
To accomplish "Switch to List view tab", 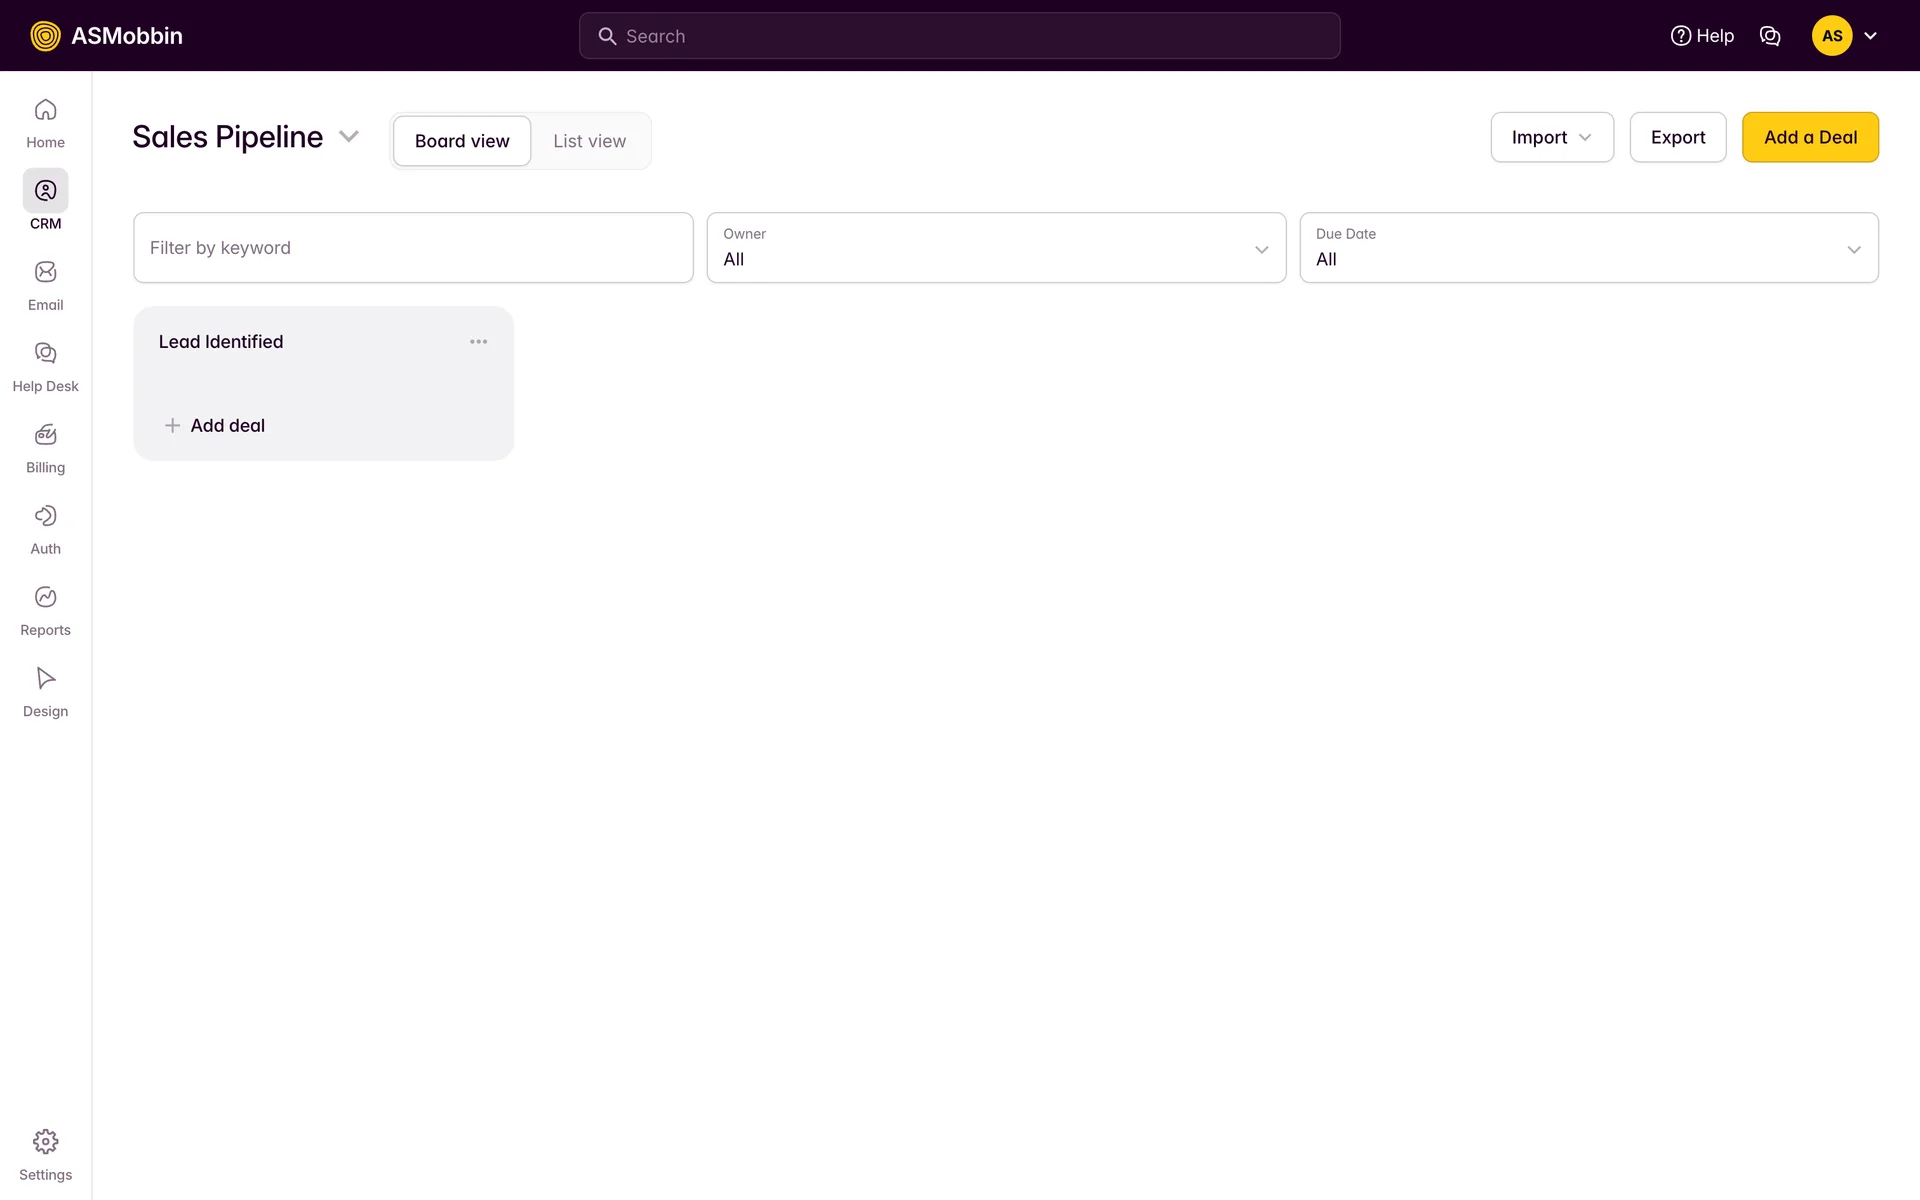I will coord(589,141).
